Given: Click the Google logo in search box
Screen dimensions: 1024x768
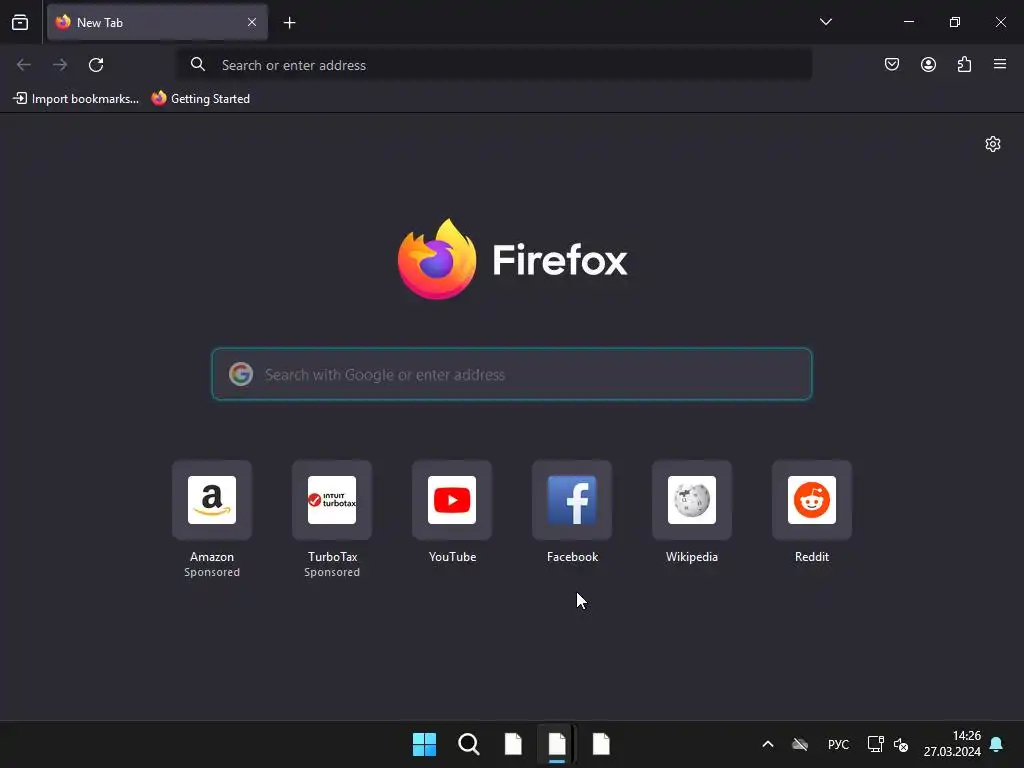Looking at the screenshot, I should click(240, 374).
